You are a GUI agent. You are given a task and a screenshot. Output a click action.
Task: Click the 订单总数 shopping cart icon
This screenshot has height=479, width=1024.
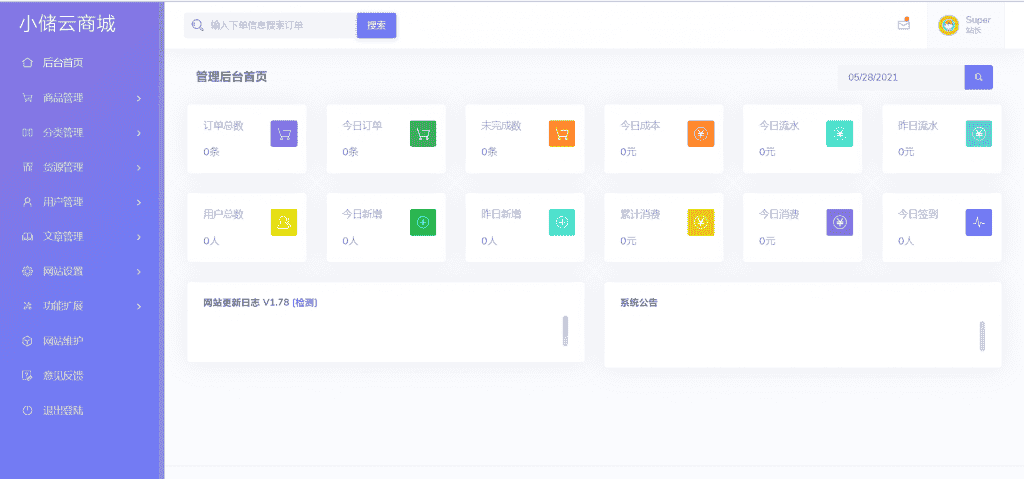click(284, 133)
